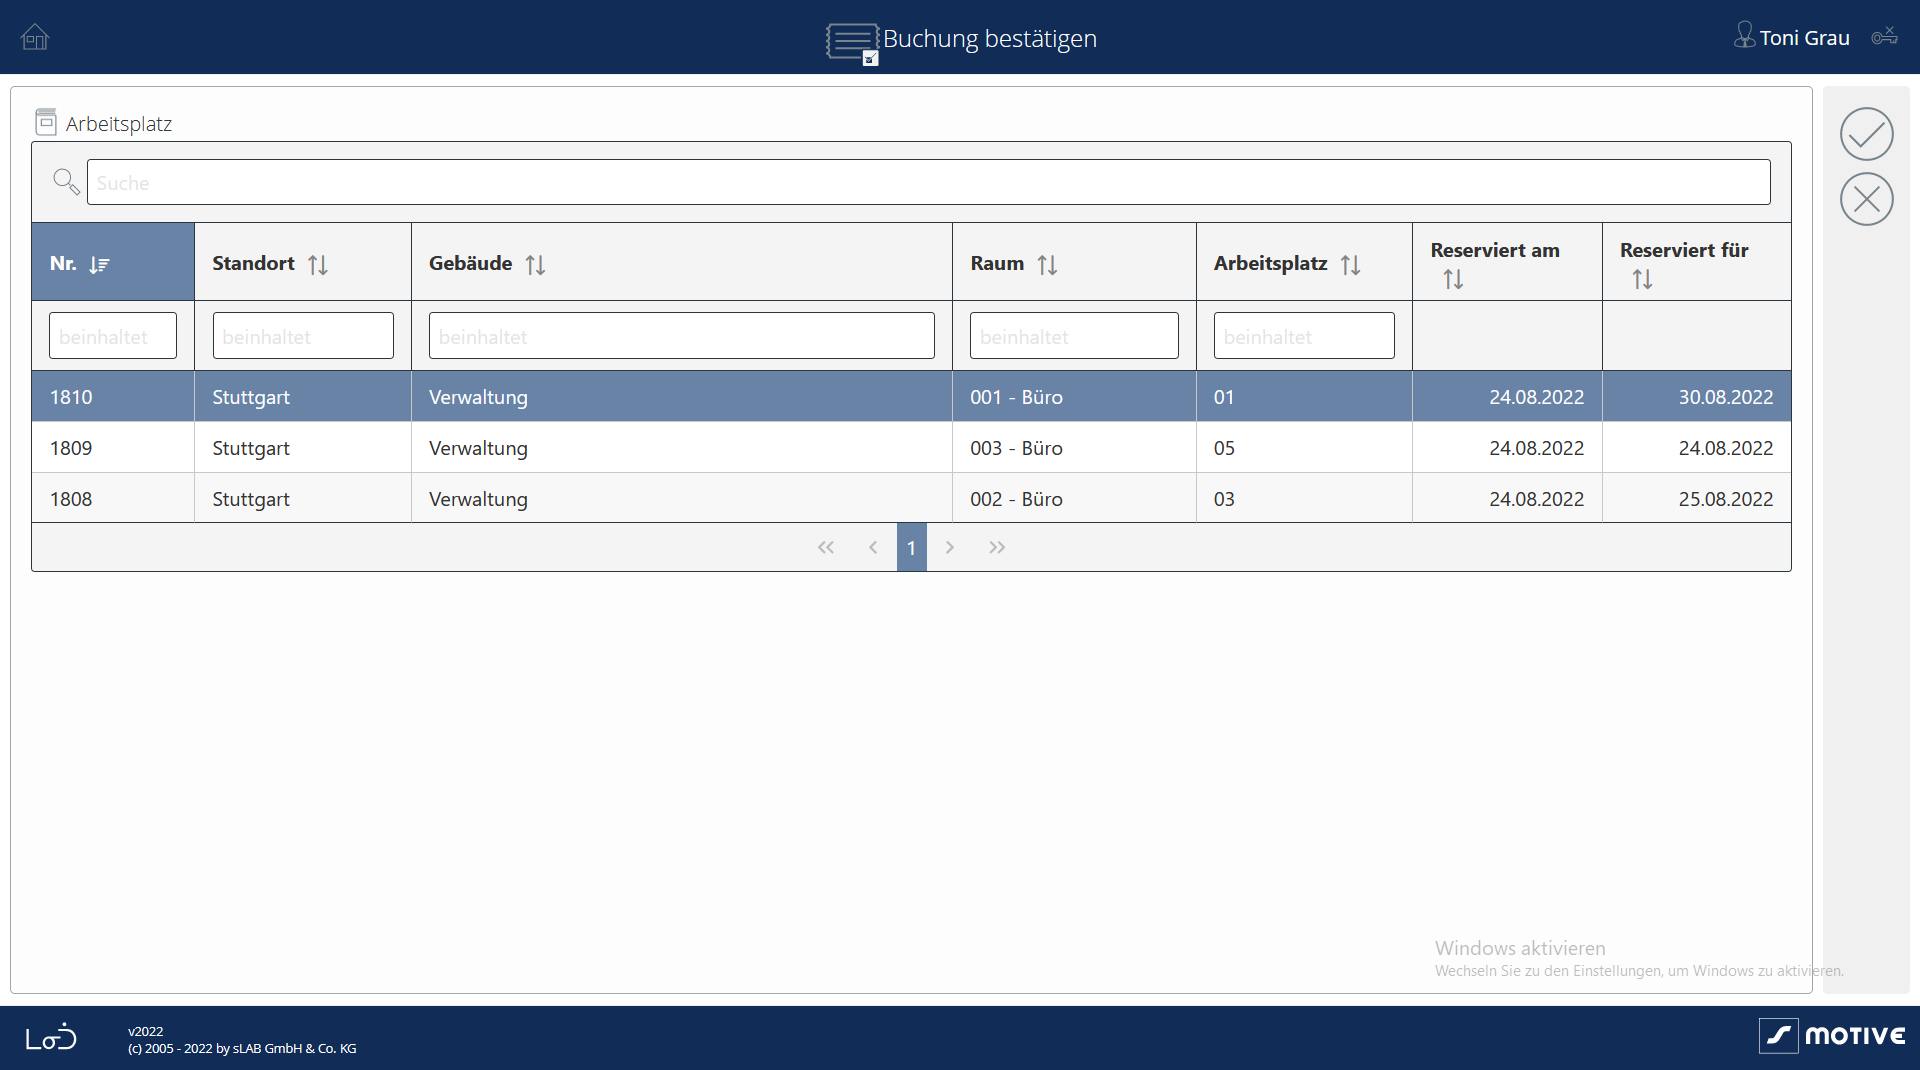Jump to first page of results

pos(826,547)
